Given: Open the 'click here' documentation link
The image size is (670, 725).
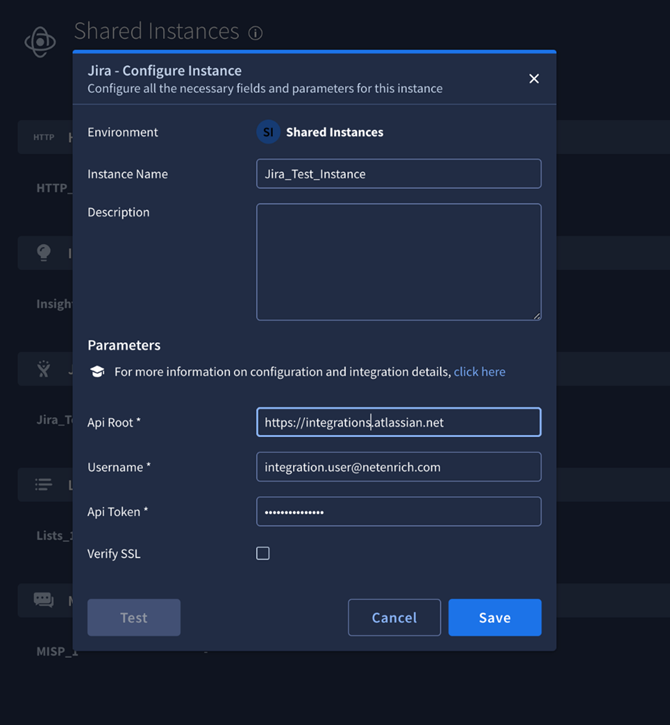Looking at the screenshot, I should (x=479, y=372).
